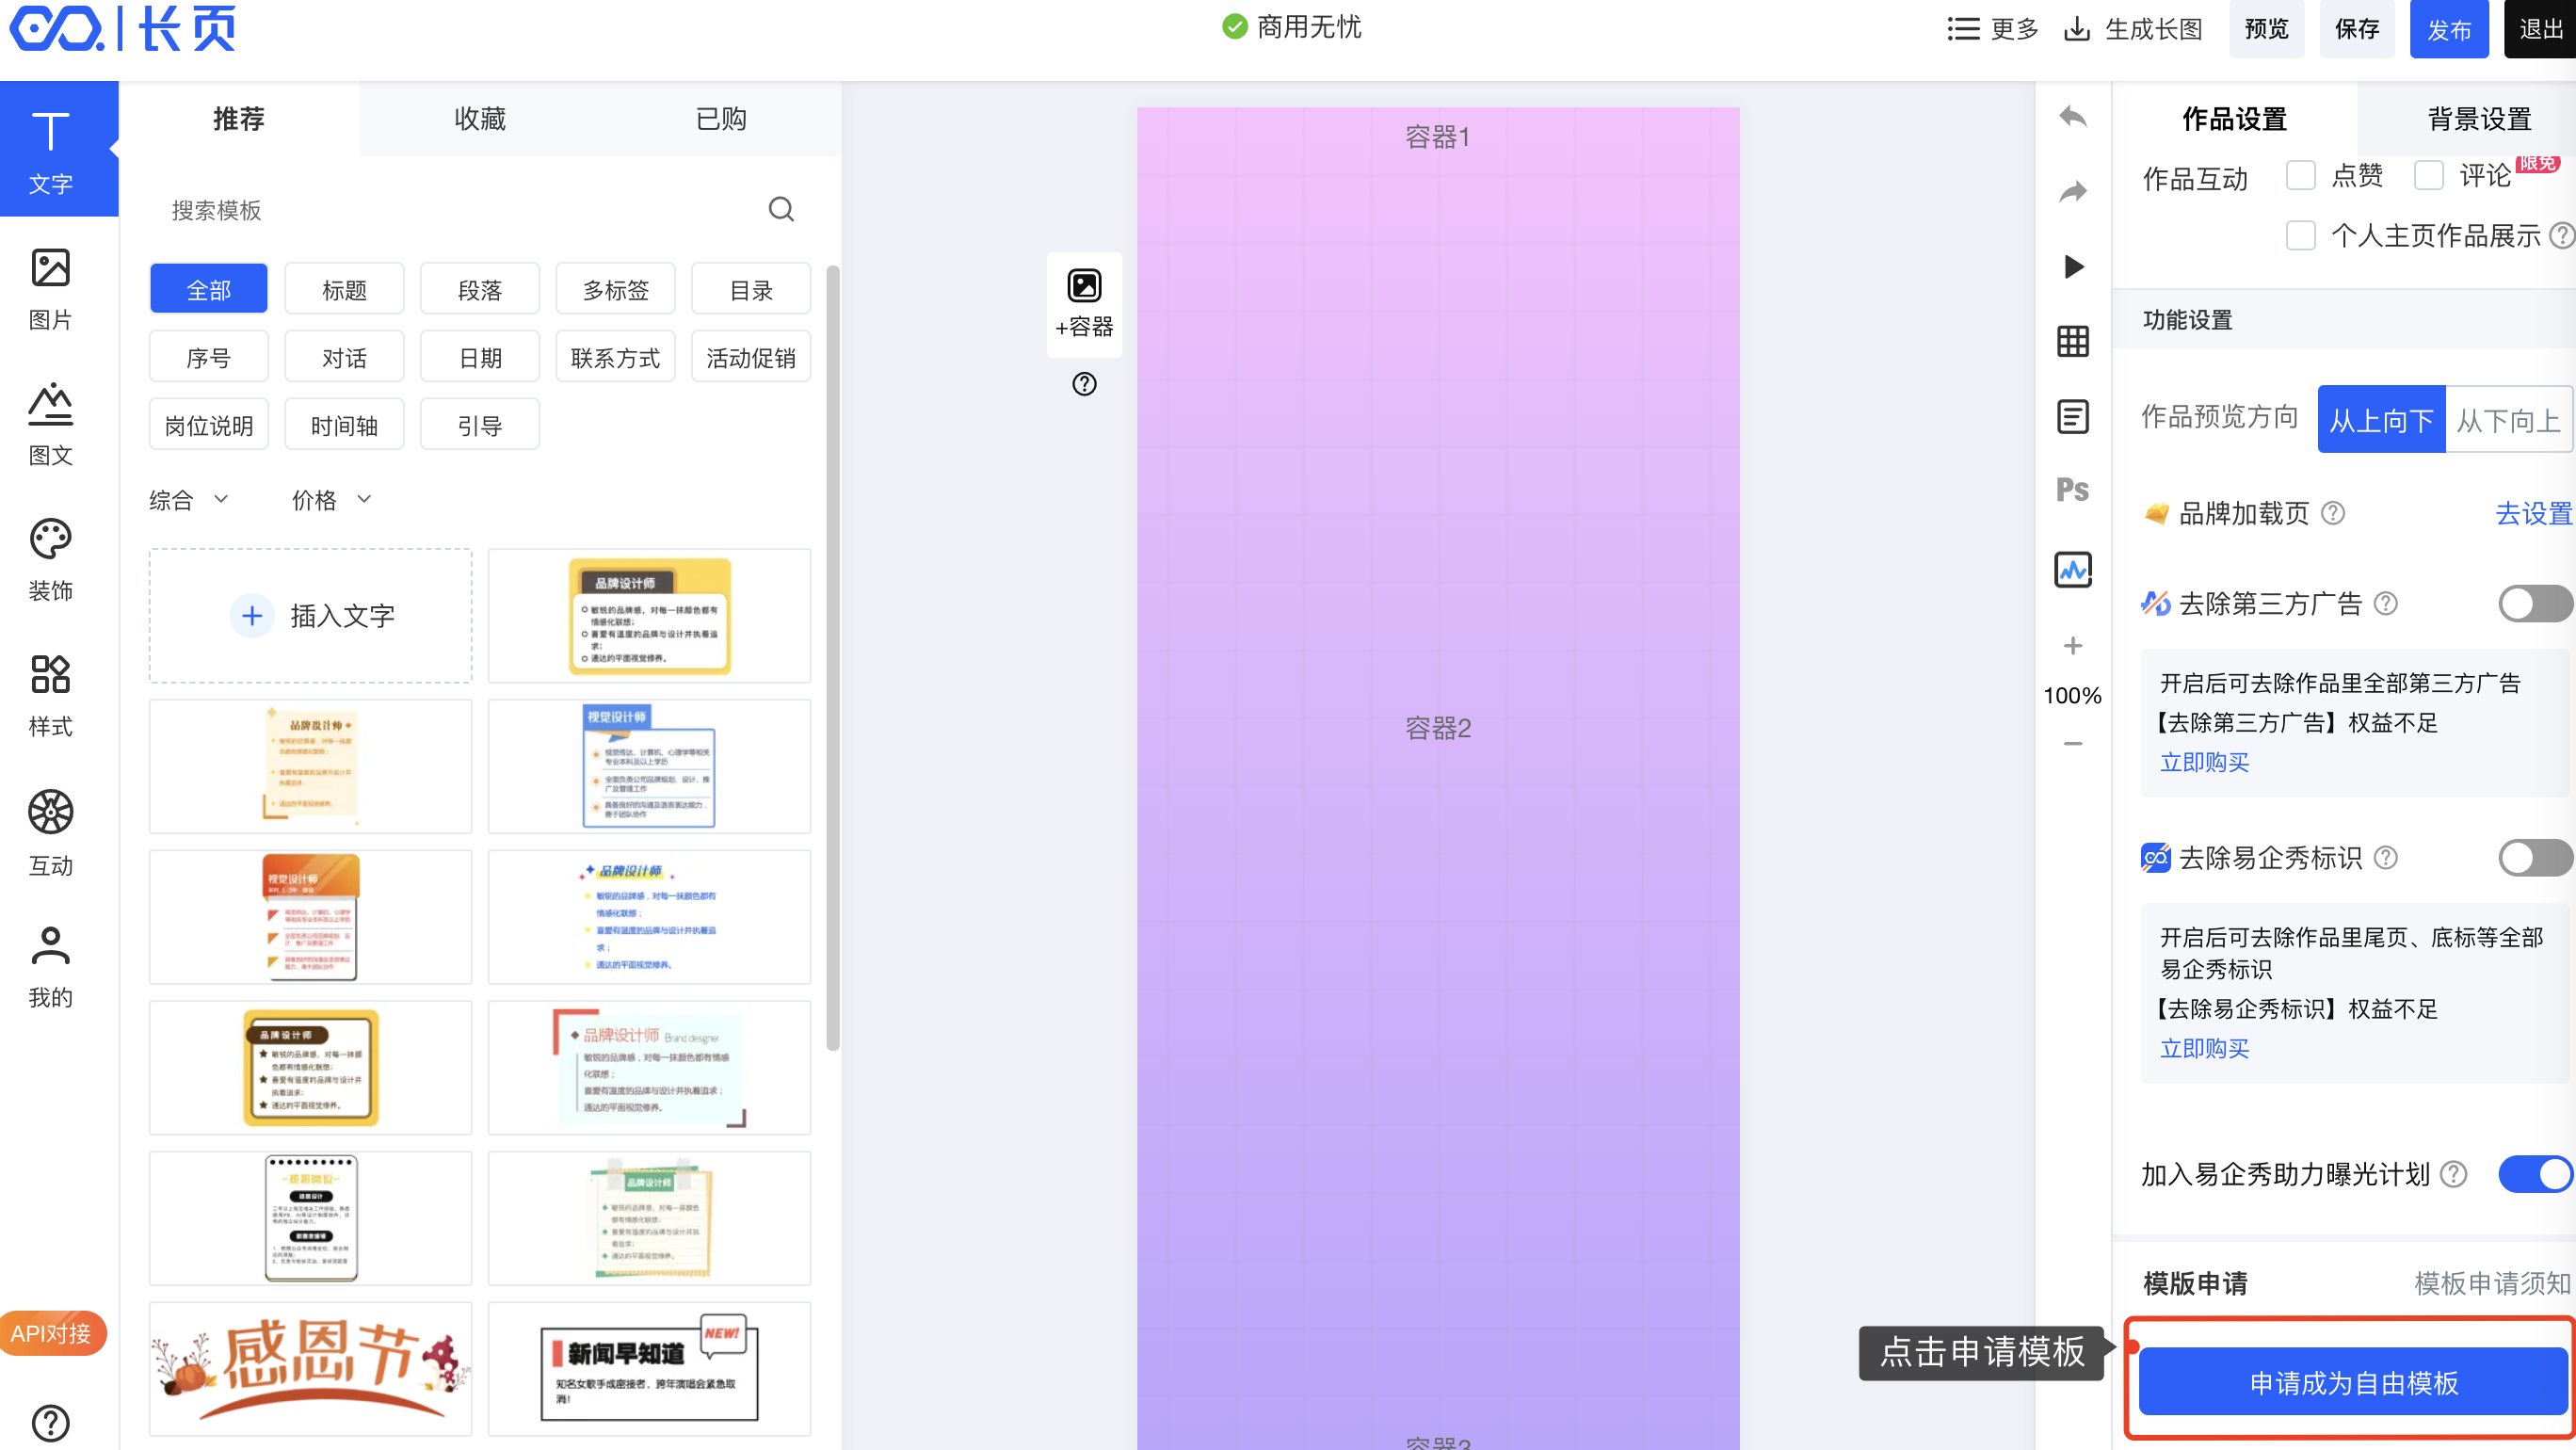Image resolution: width=2576 pixels, height=1450 pixels.
Task: Open the 作品设置 tab
Action: coord(2235,119)
